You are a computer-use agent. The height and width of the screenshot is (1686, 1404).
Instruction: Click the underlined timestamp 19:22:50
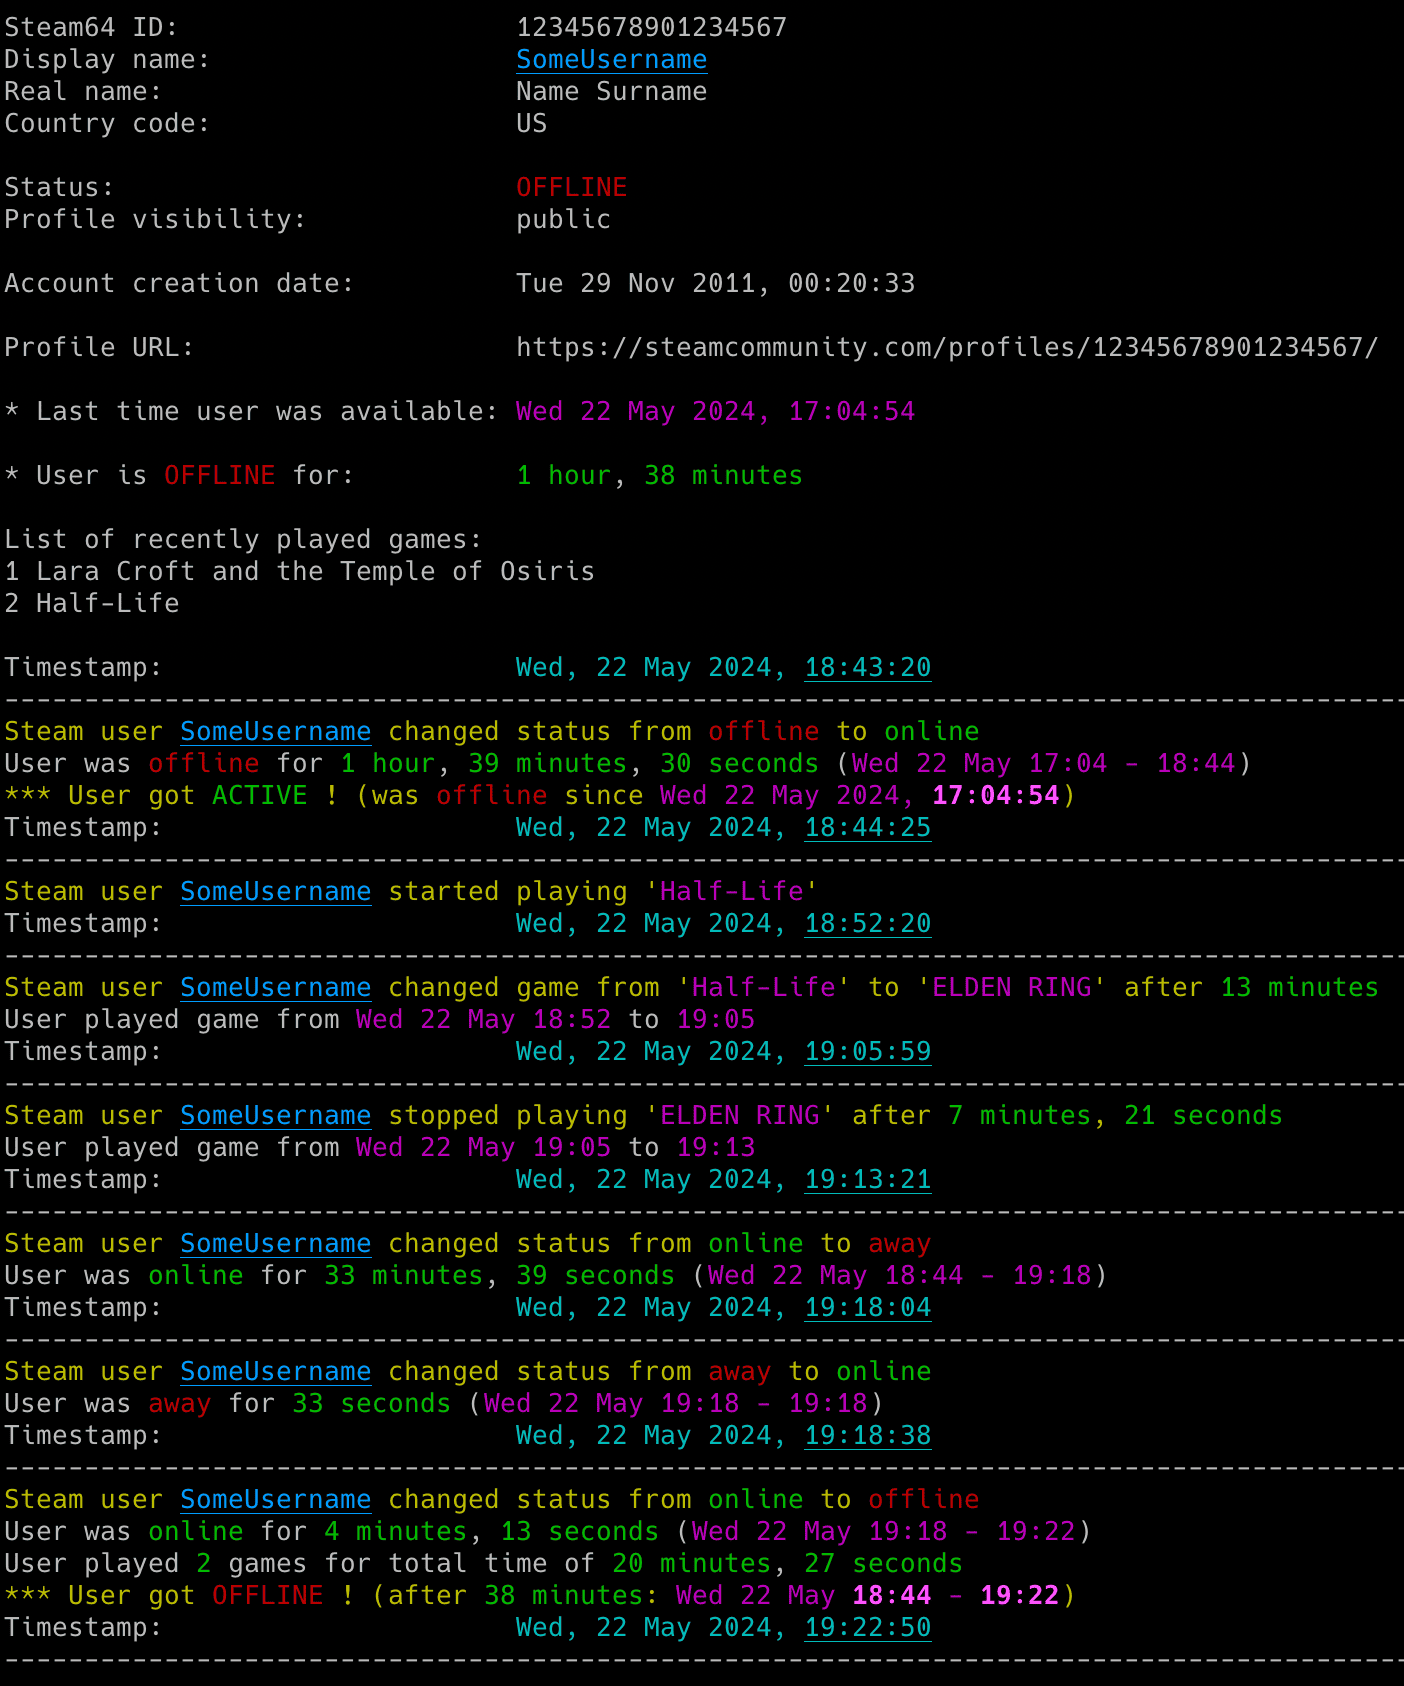868,1628
